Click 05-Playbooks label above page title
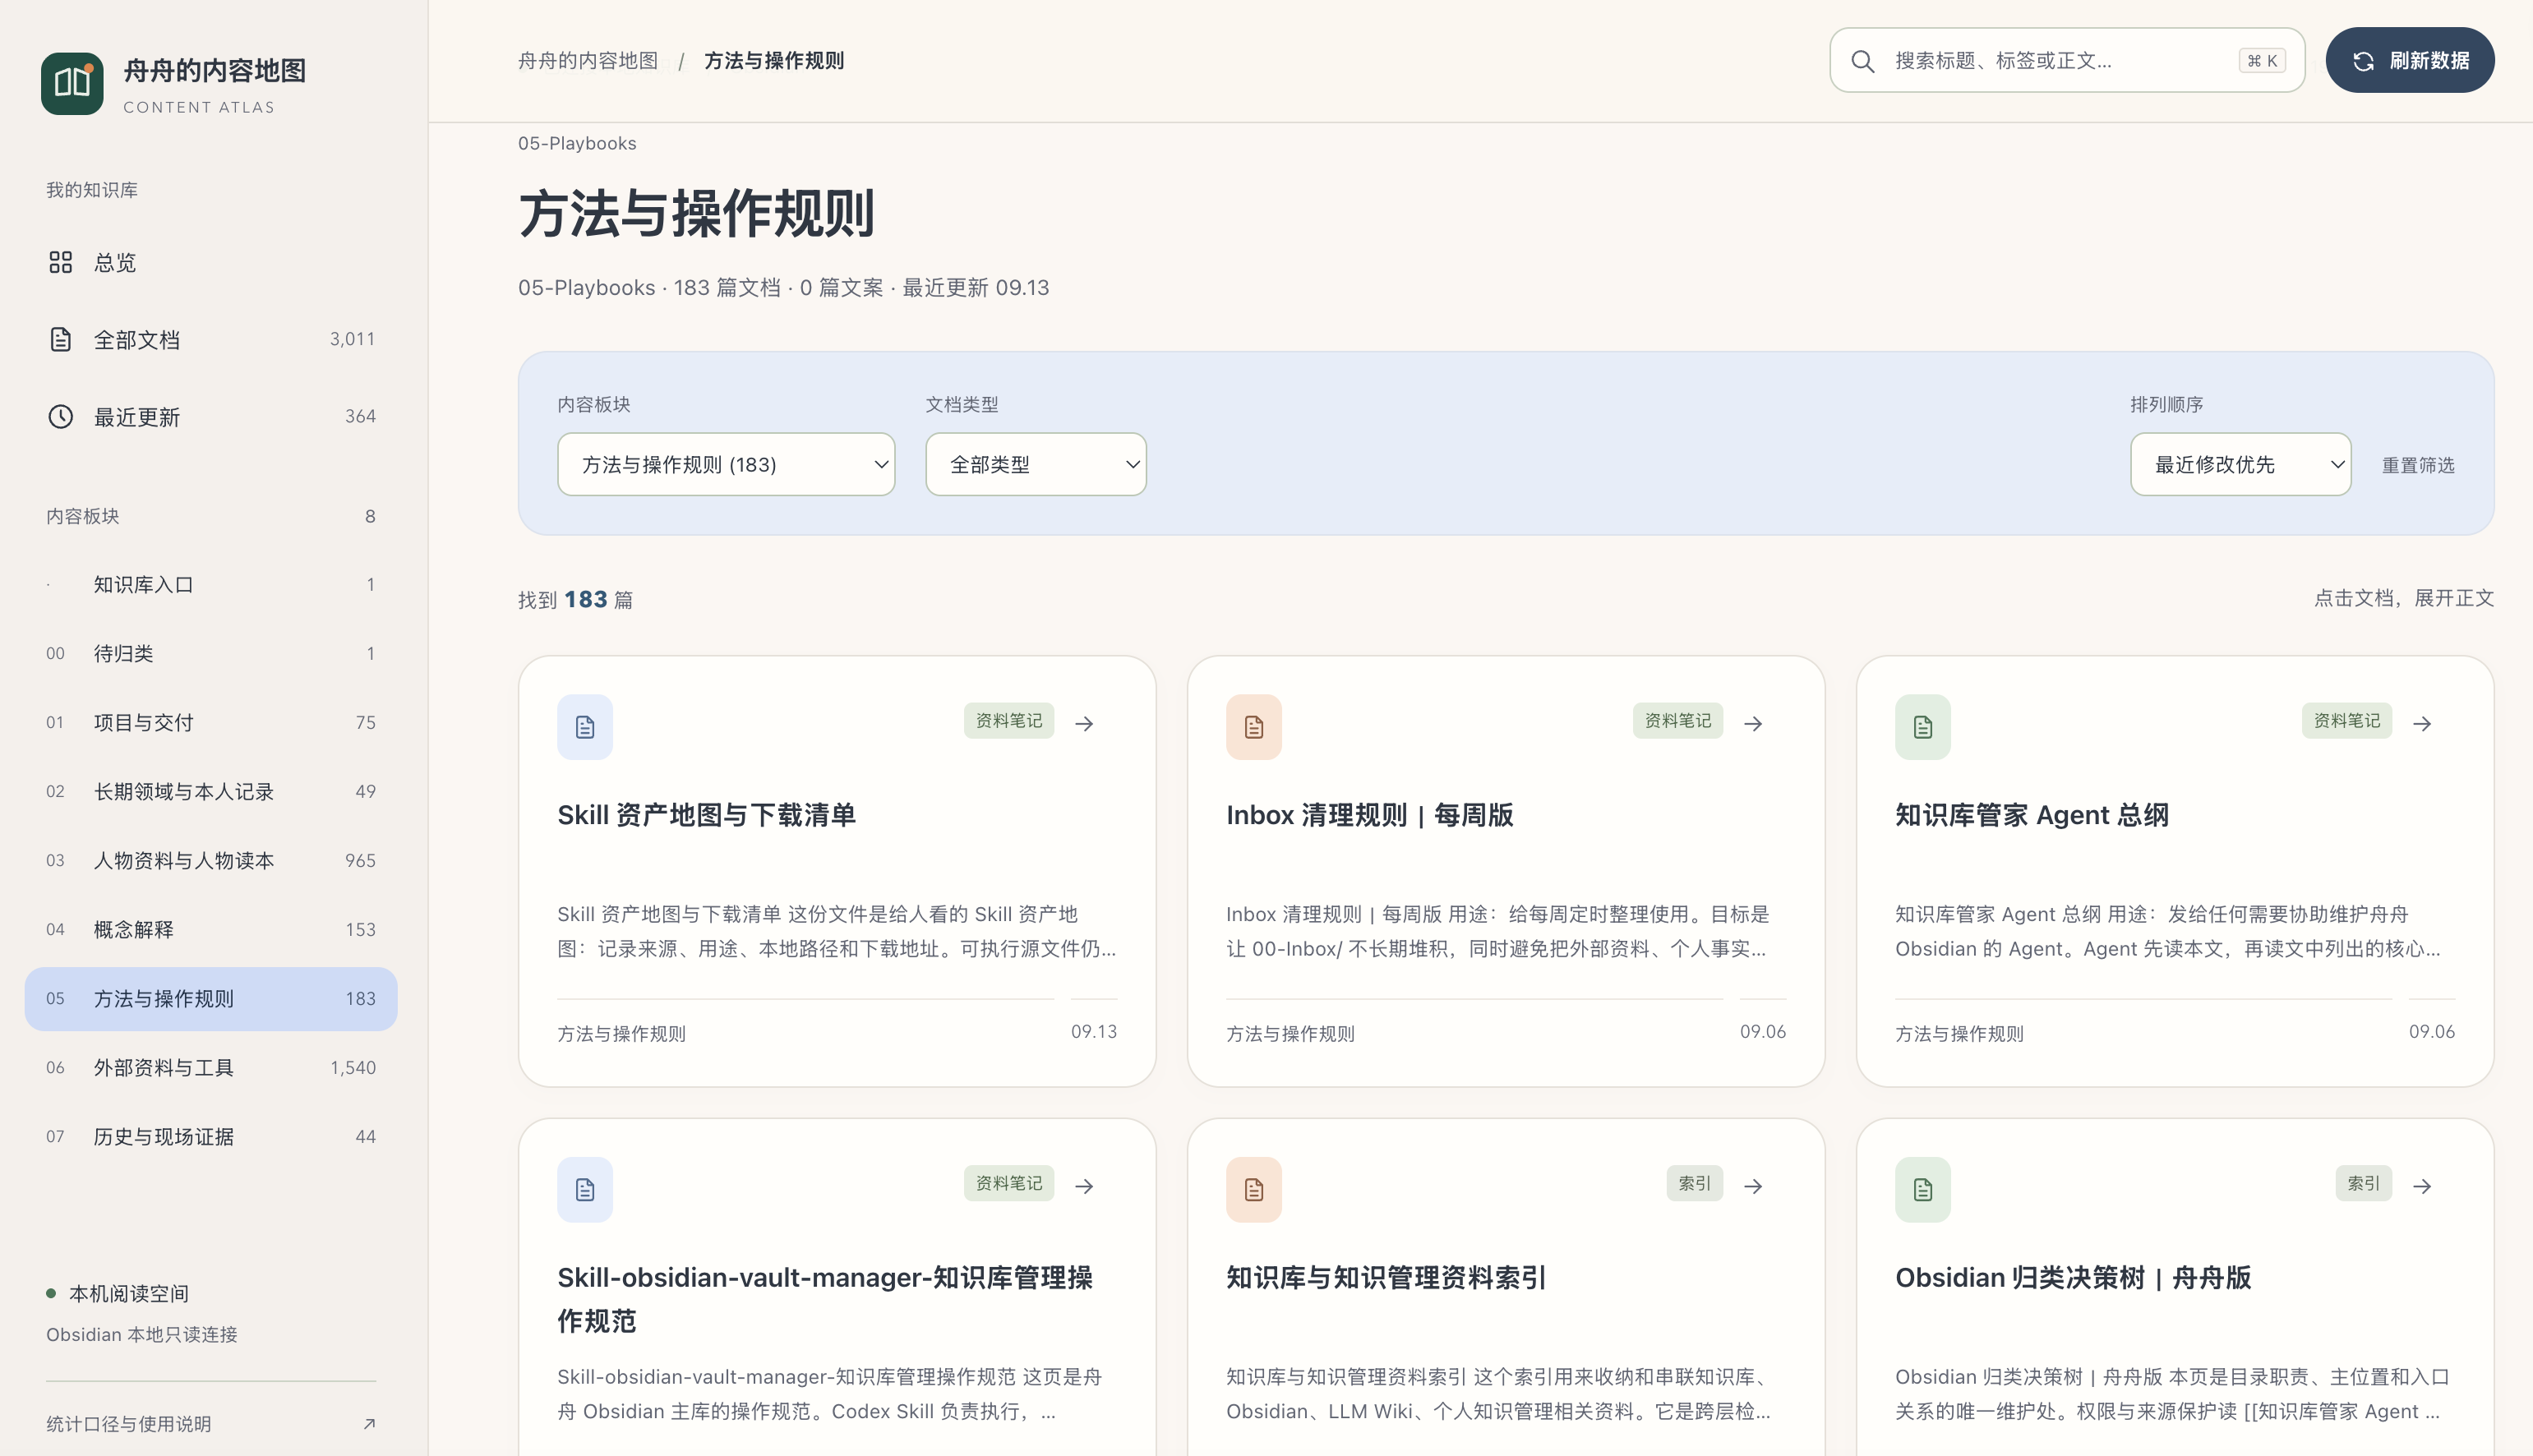Screen dimensions: 2533x1456 click(x=577, y=143)
